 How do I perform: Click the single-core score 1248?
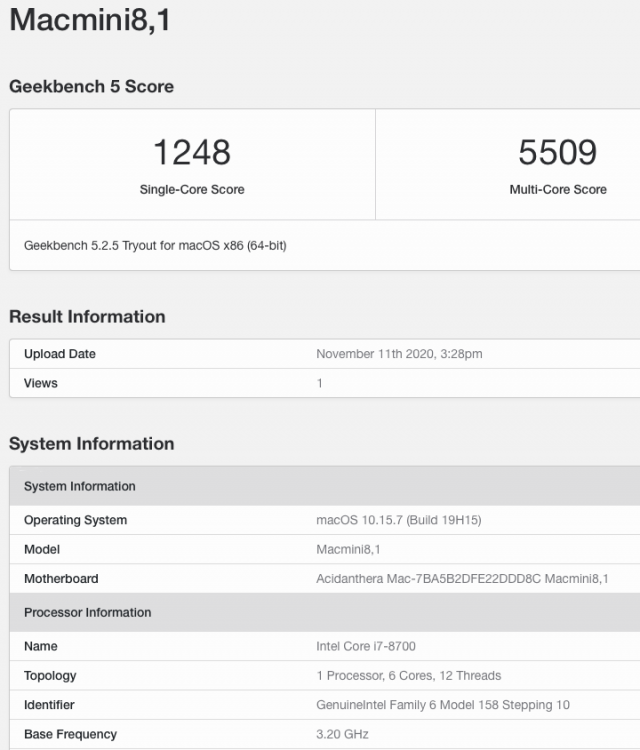192,152
